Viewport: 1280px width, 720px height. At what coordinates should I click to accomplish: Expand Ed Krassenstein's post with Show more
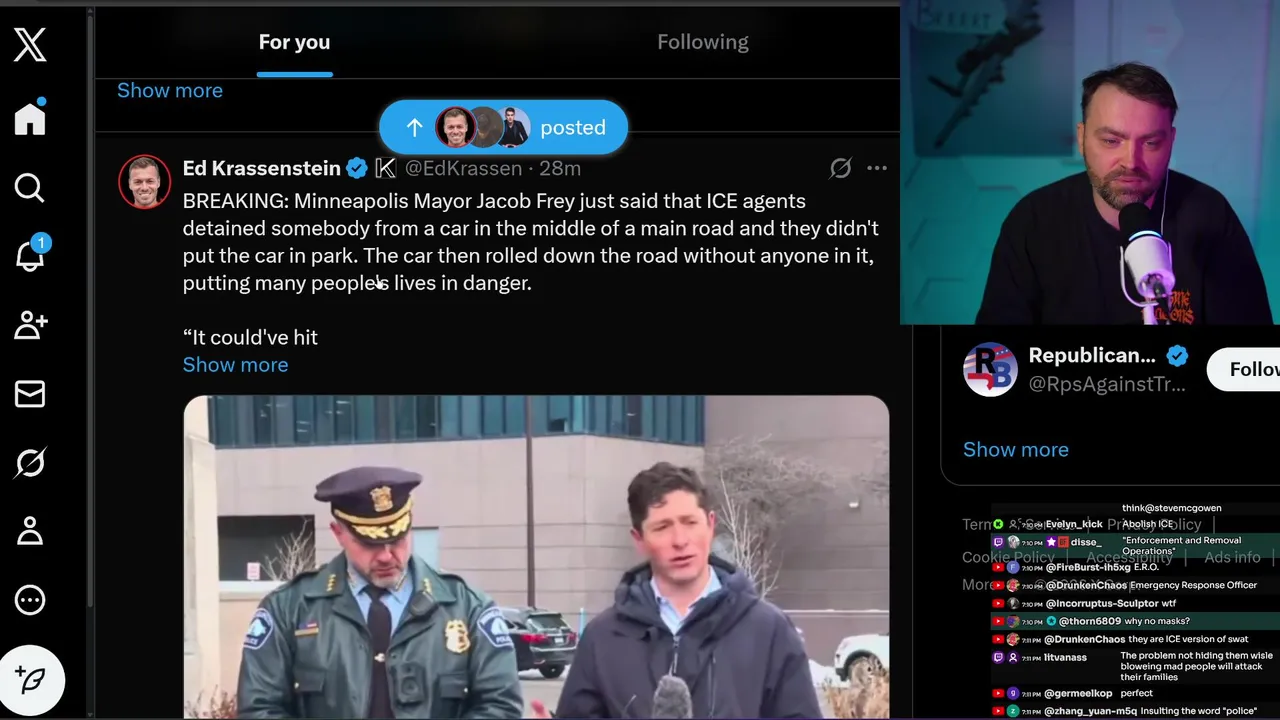pyautogui.click(x=235, y=365)
